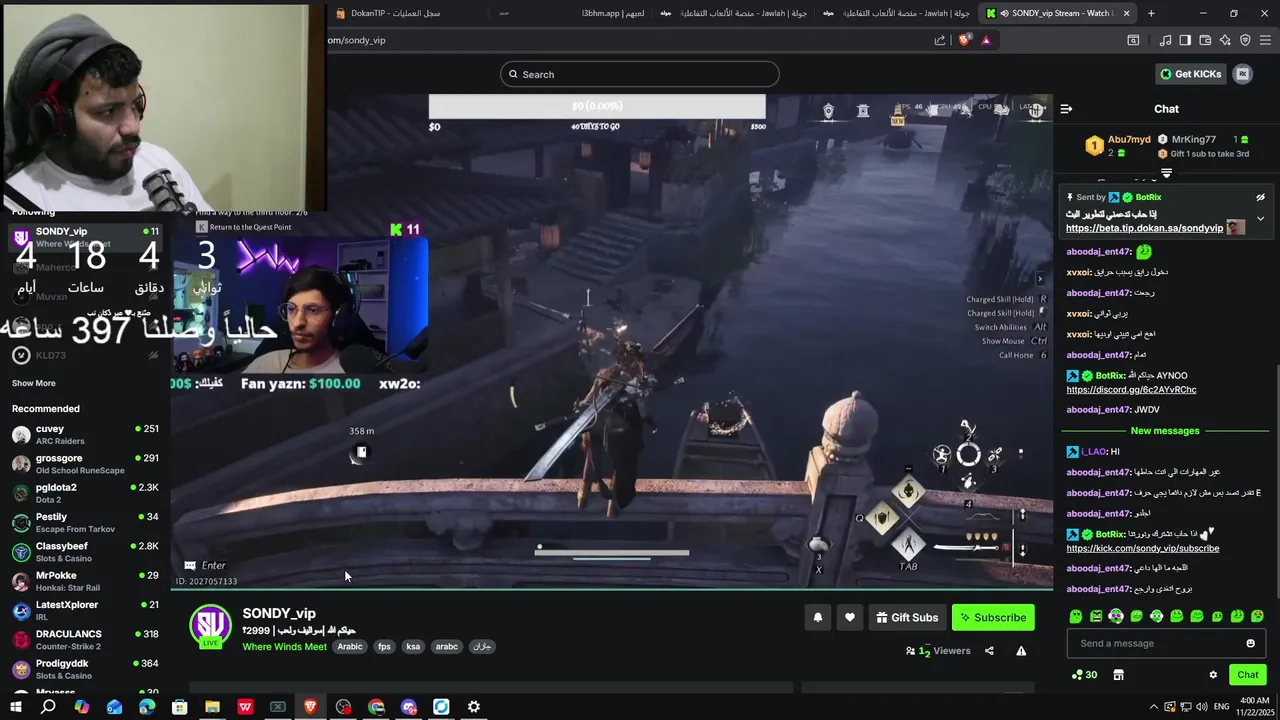
Task: Click the address bar share icon
Action: pyautogui.click(x=940, y=40)
